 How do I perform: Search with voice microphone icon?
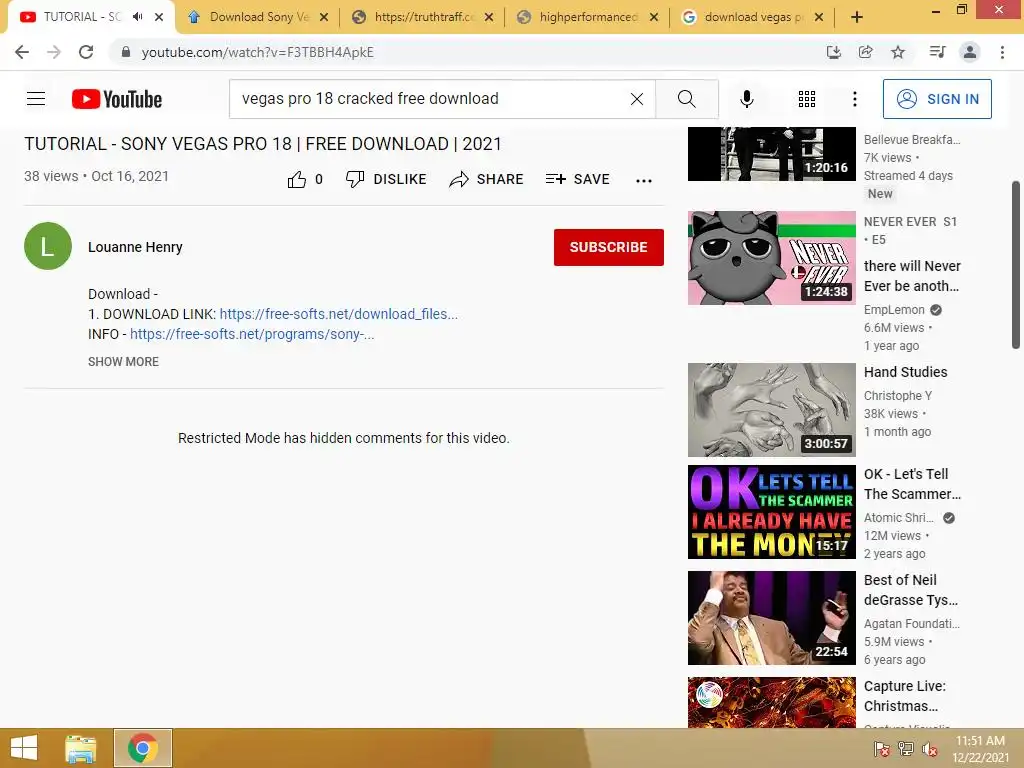coord(746,99)
